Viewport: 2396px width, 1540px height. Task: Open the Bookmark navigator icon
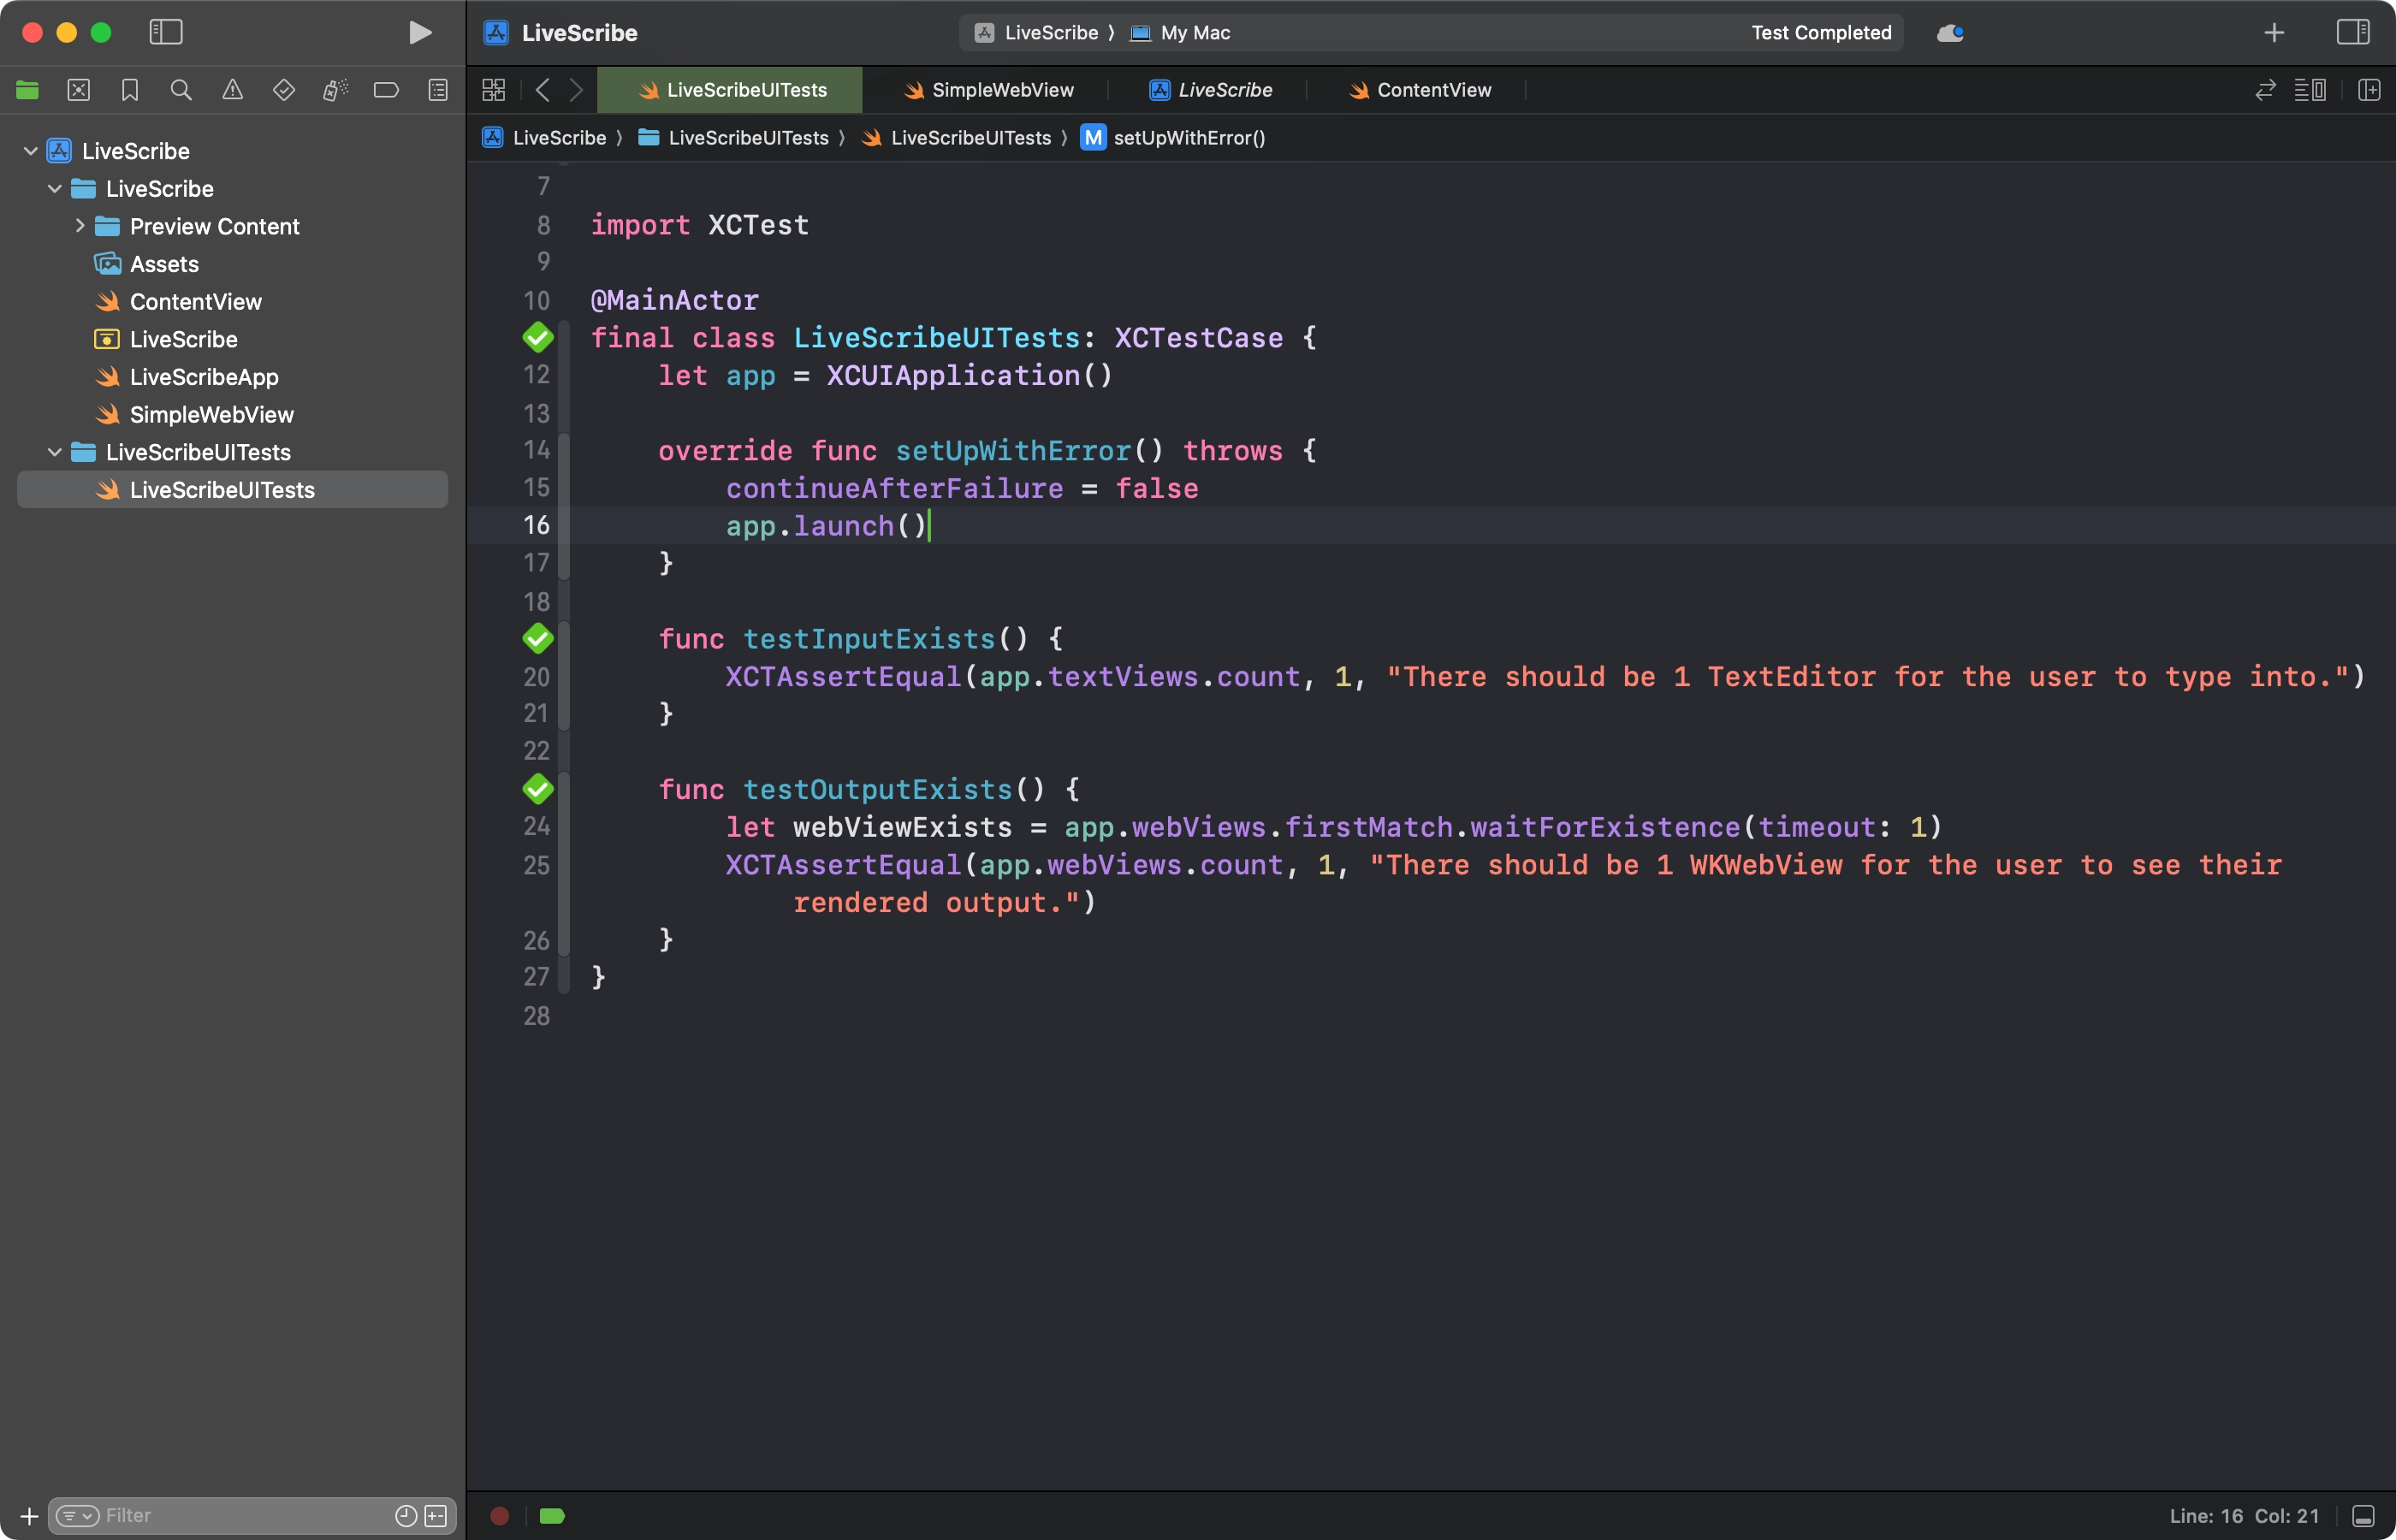(130, 90)
